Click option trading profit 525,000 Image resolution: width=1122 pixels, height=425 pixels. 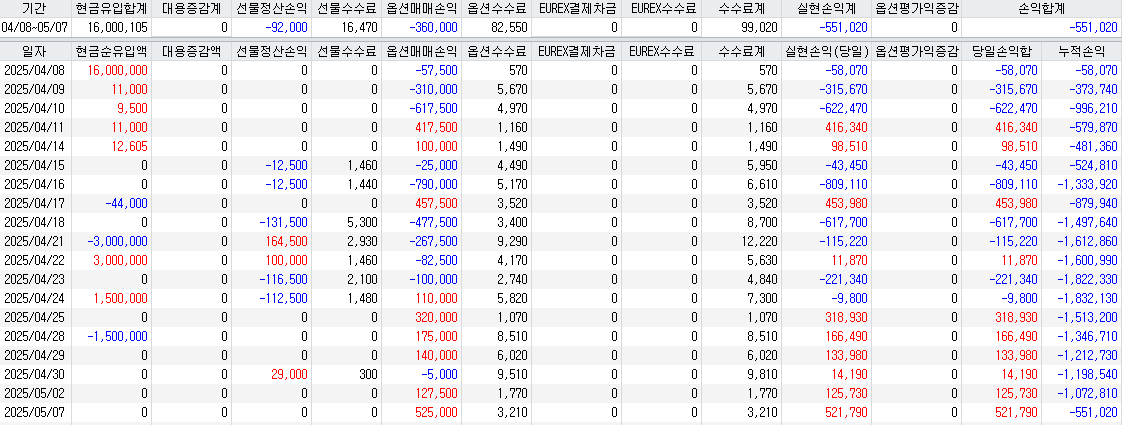coord(436,412)
